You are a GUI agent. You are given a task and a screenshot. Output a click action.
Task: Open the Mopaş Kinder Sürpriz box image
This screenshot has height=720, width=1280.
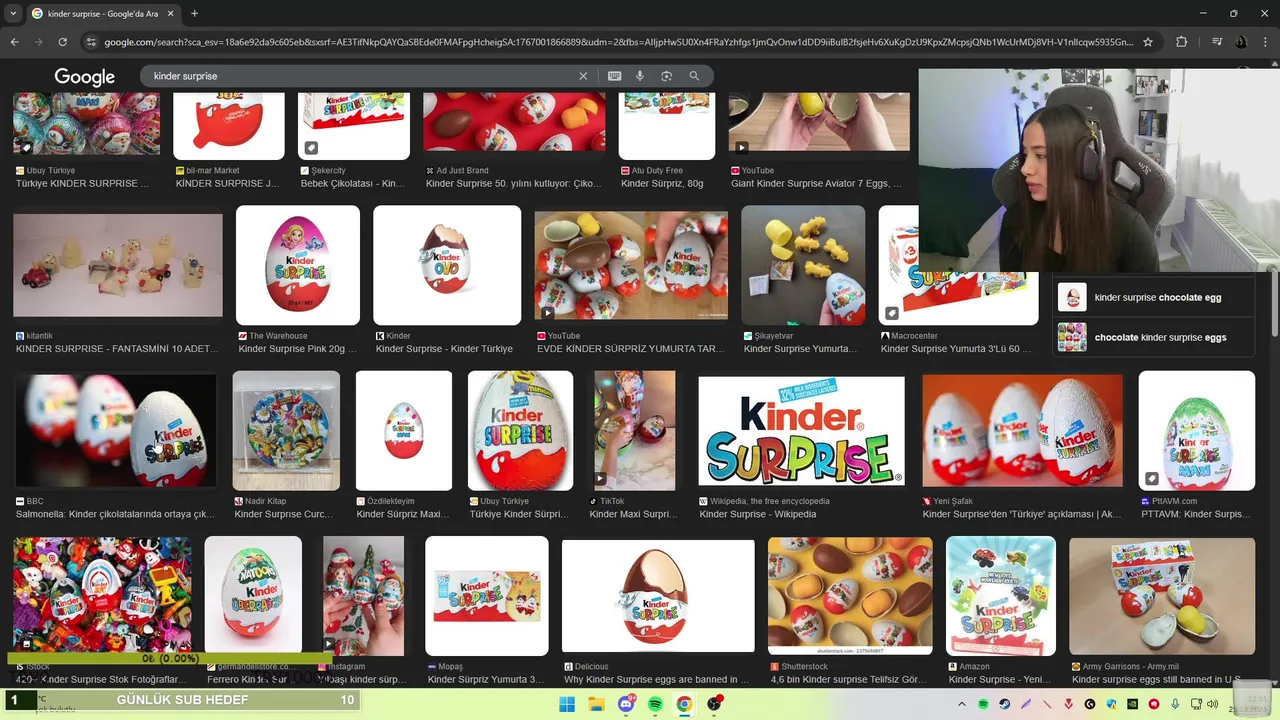click(x=487, y=596)
